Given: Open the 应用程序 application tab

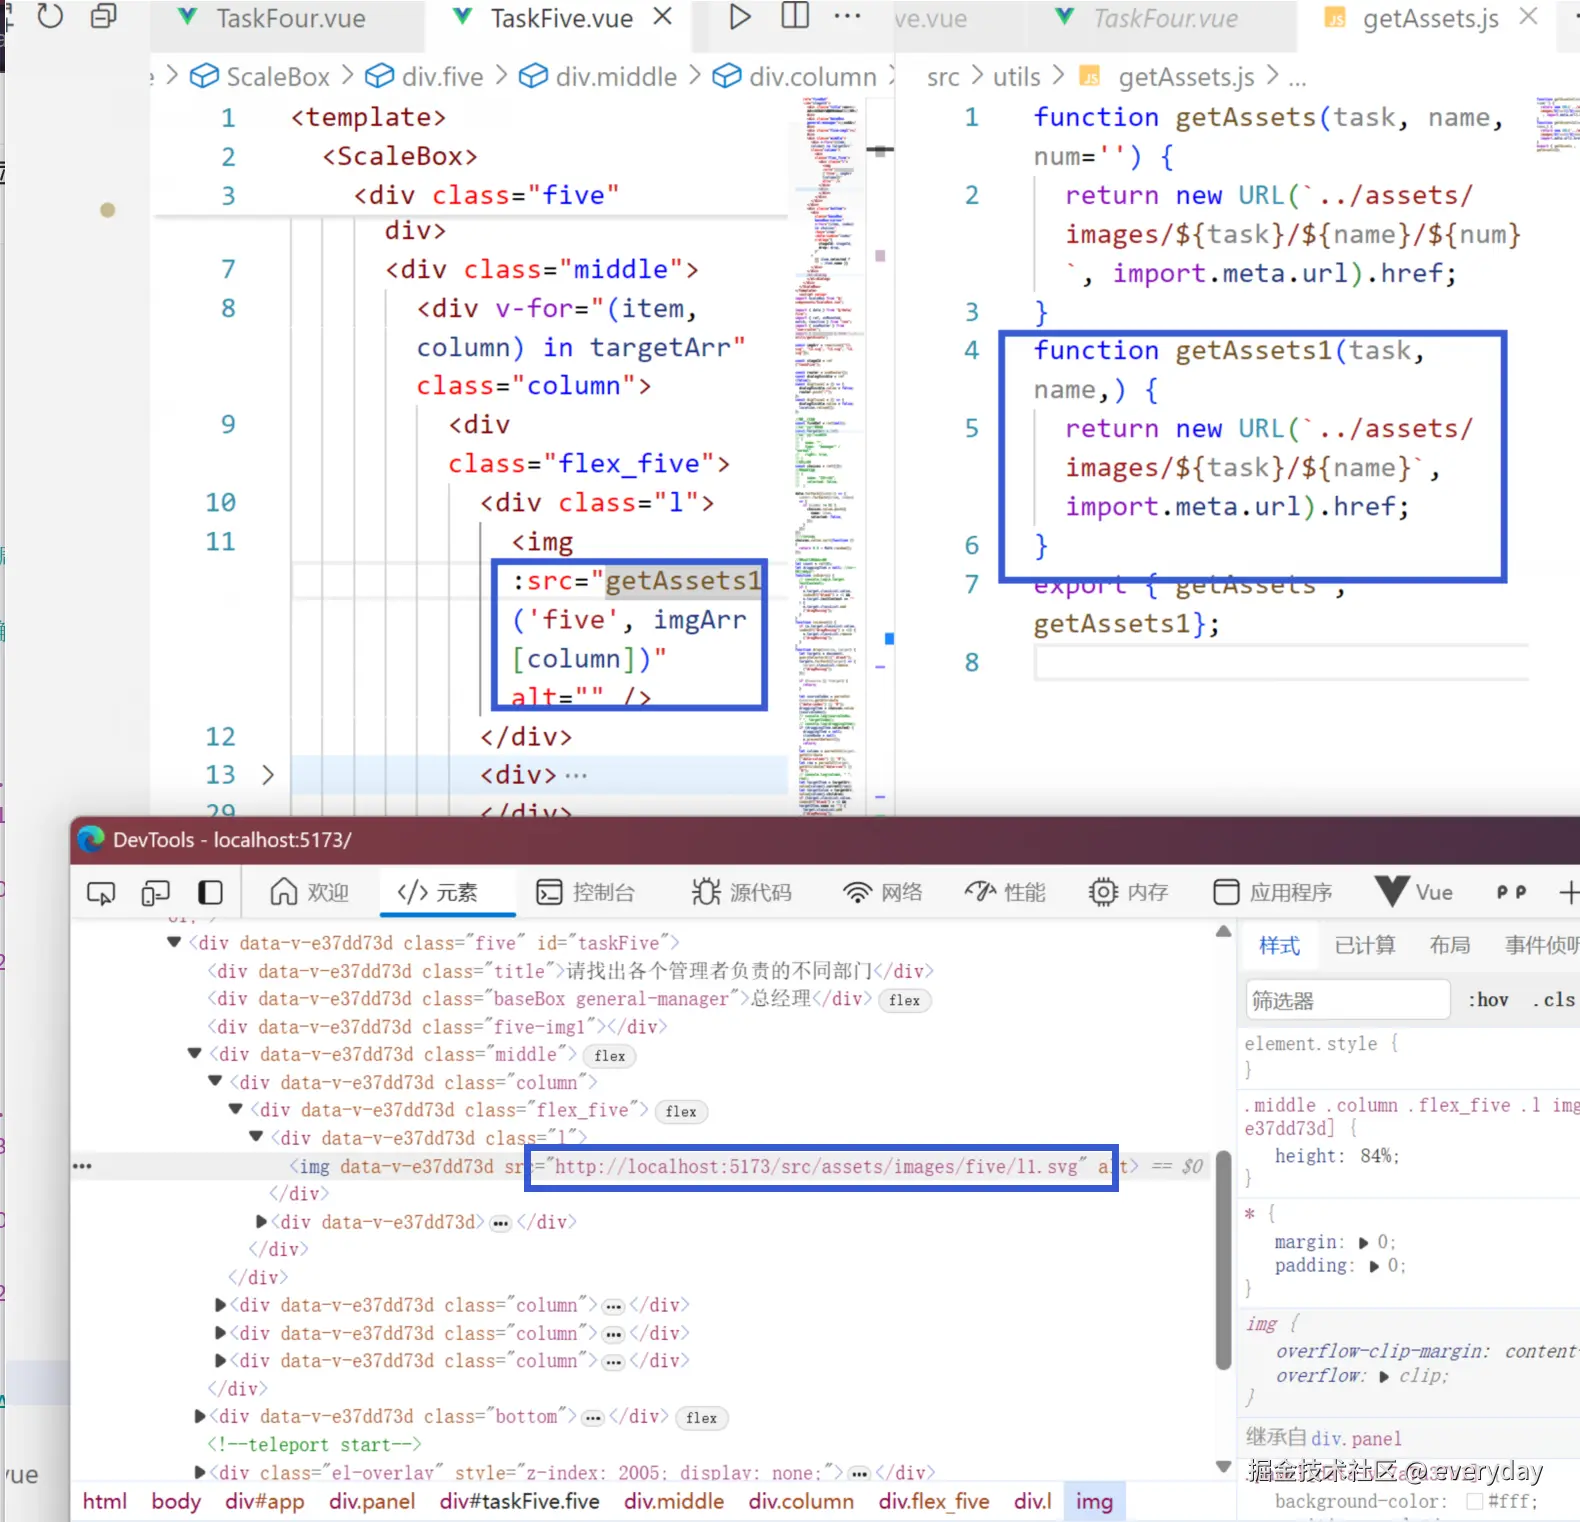Looking at the screenshot, I should [1272, 892].
